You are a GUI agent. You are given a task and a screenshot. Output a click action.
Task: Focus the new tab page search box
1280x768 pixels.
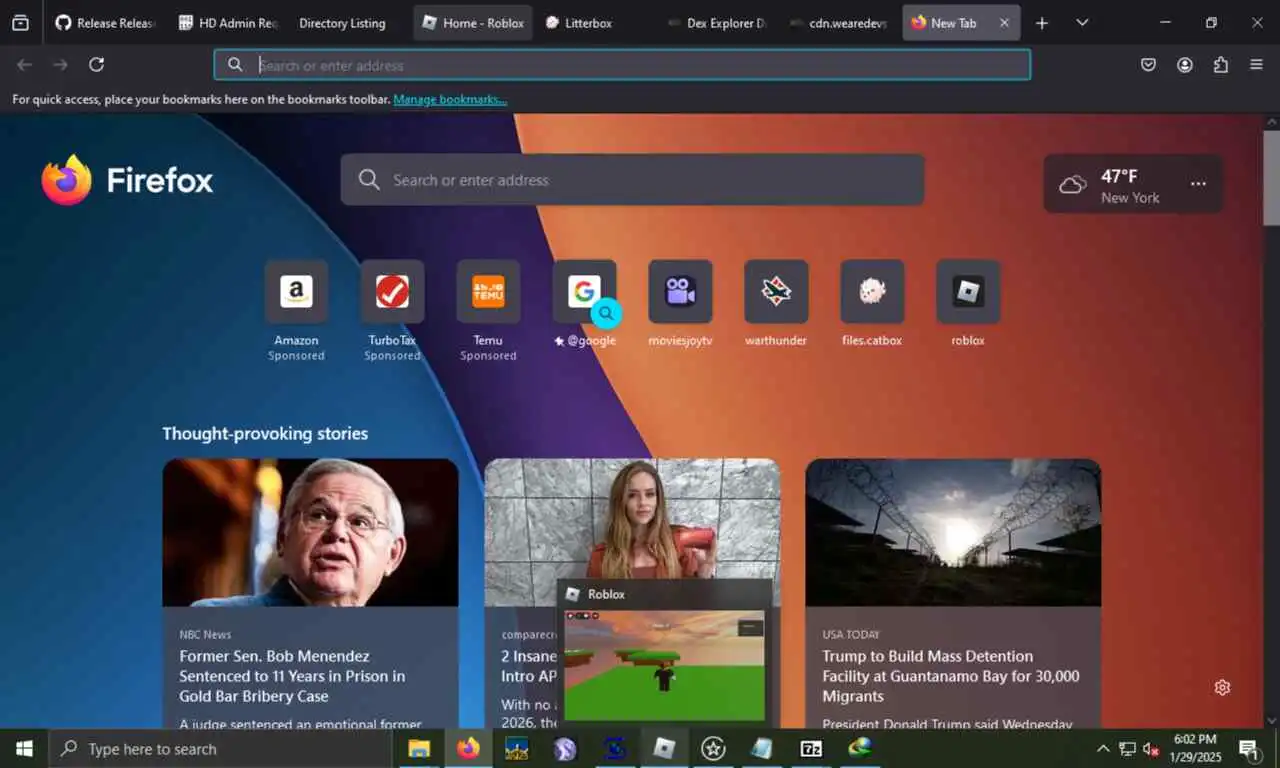point(632,180)
